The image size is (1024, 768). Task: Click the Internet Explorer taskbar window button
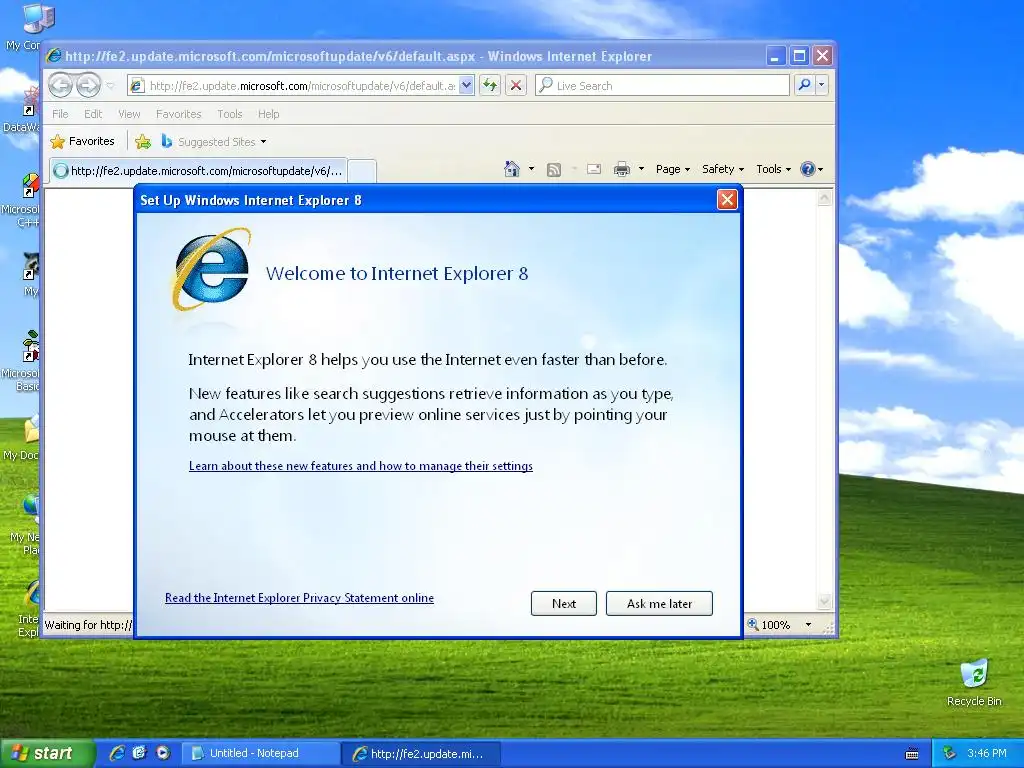point(421,753)
